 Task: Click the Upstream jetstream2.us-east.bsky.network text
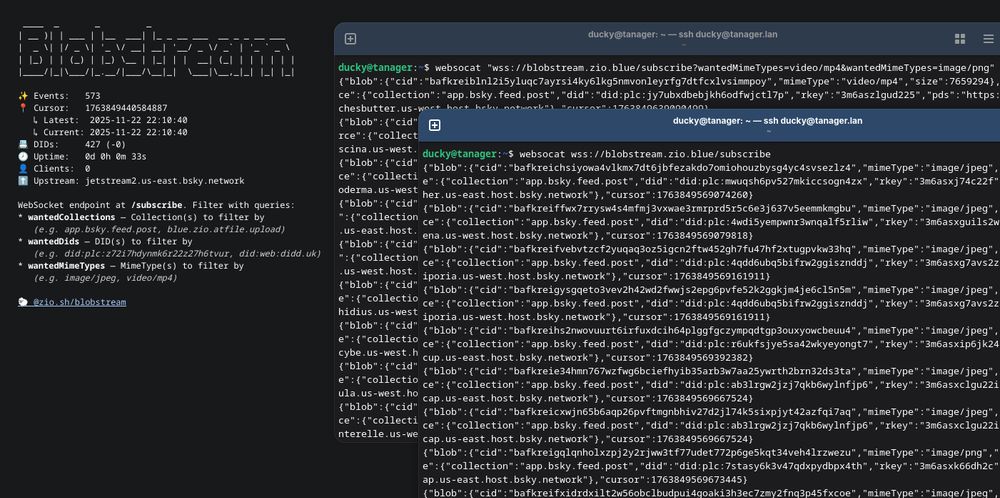[x=165, y=181]
